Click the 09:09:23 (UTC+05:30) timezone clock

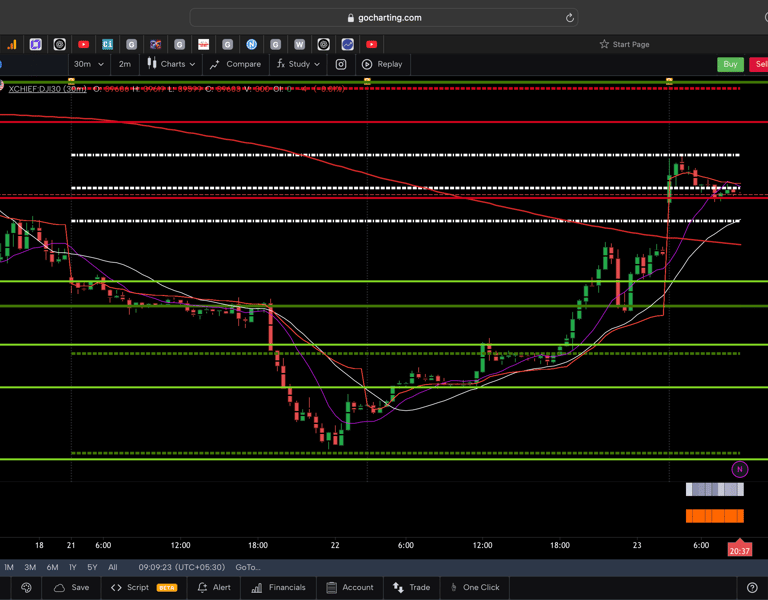click(x=182, y=567)
